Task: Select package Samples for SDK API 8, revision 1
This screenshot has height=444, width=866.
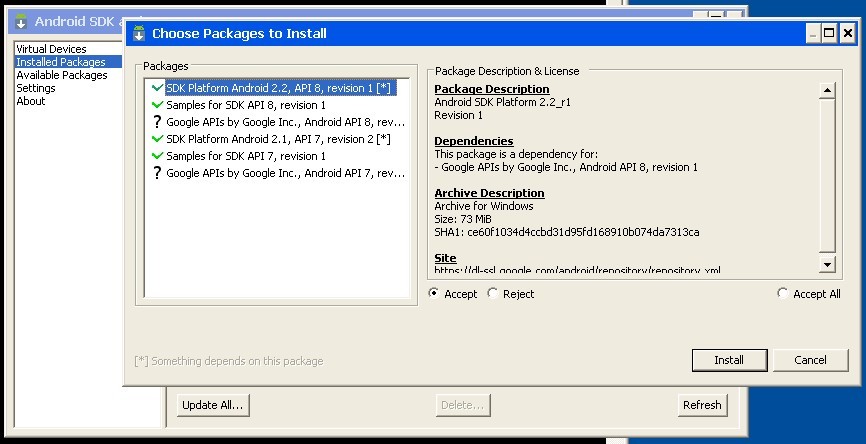Action: pos(246,105)
